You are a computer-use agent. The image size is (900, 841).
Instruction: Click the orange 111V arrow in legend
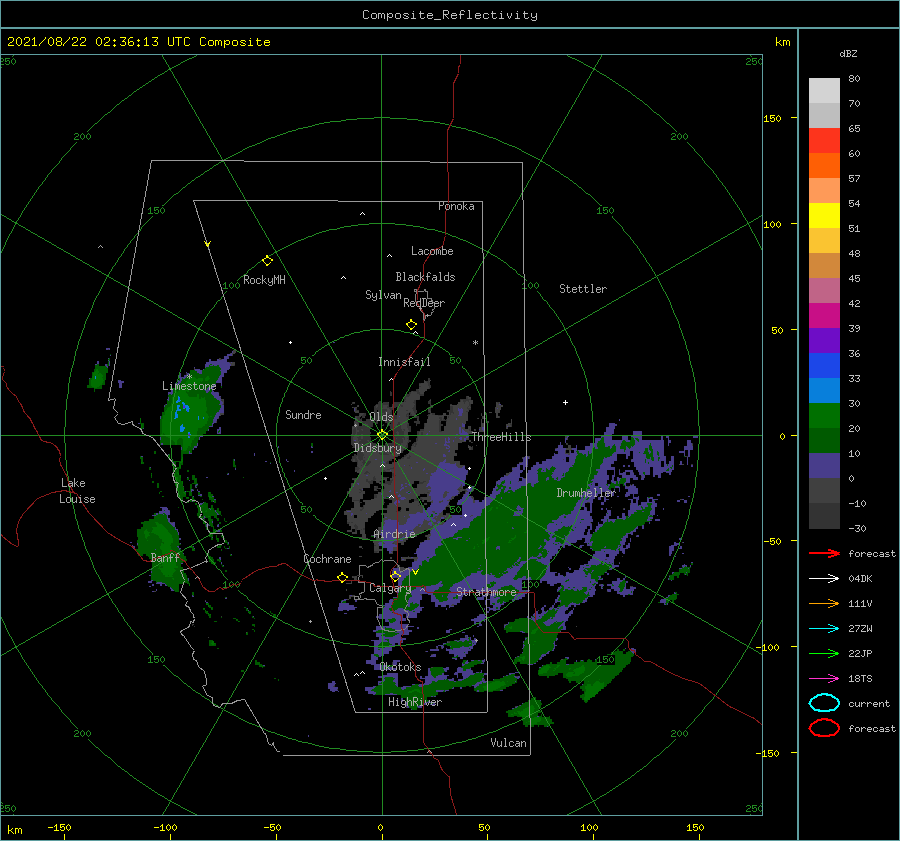pos(825,603)
